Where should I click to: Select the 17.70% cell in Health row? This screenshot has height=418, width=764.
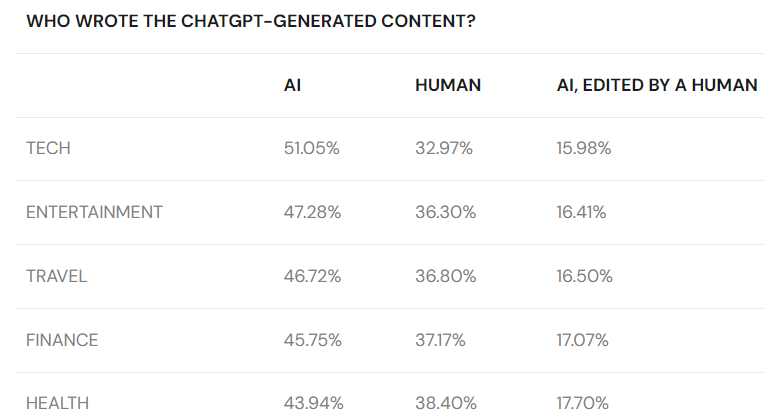[583, 403]
